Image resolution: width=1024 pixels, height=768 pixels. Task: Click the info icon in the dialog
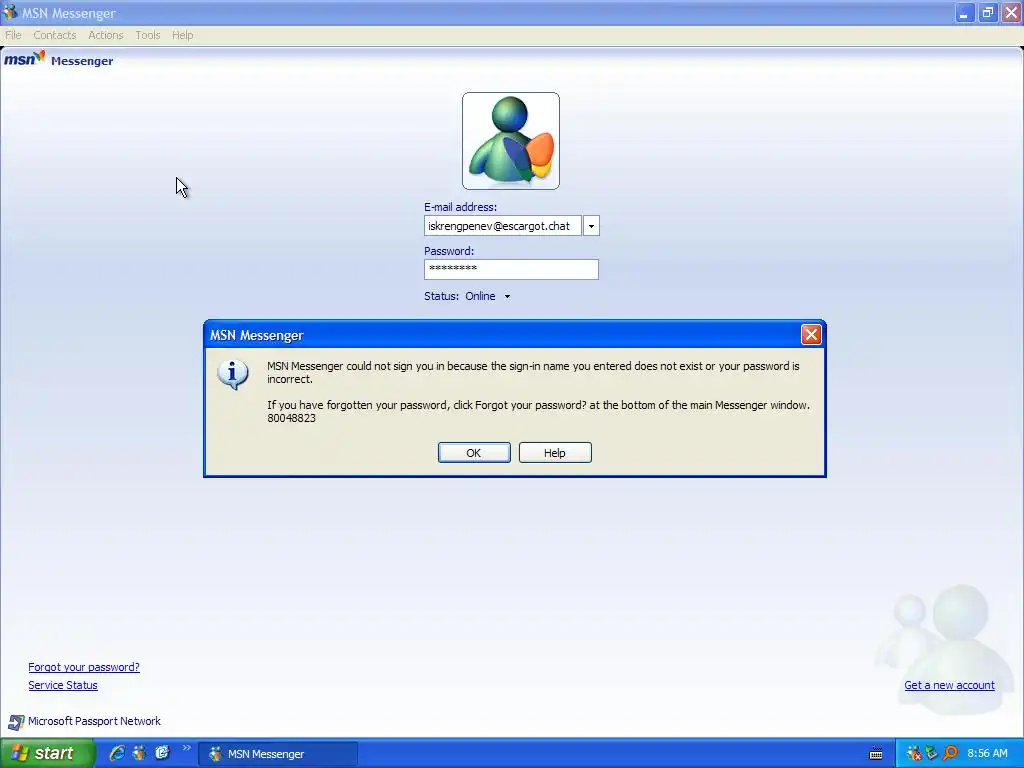(x=232, y=375)
